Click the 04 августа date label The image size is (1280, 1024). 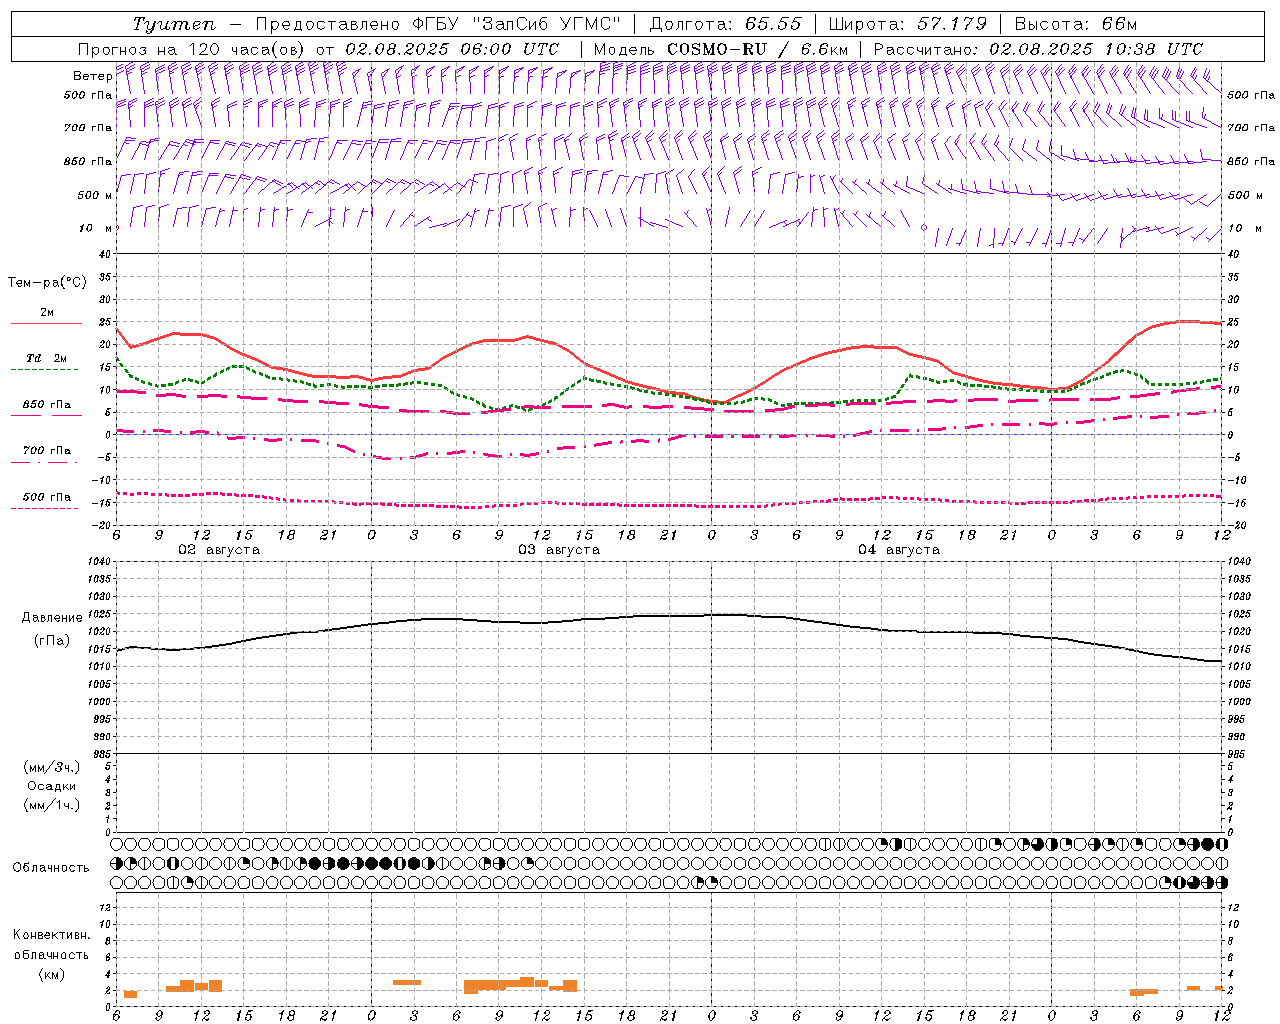[x=899, y=550]
